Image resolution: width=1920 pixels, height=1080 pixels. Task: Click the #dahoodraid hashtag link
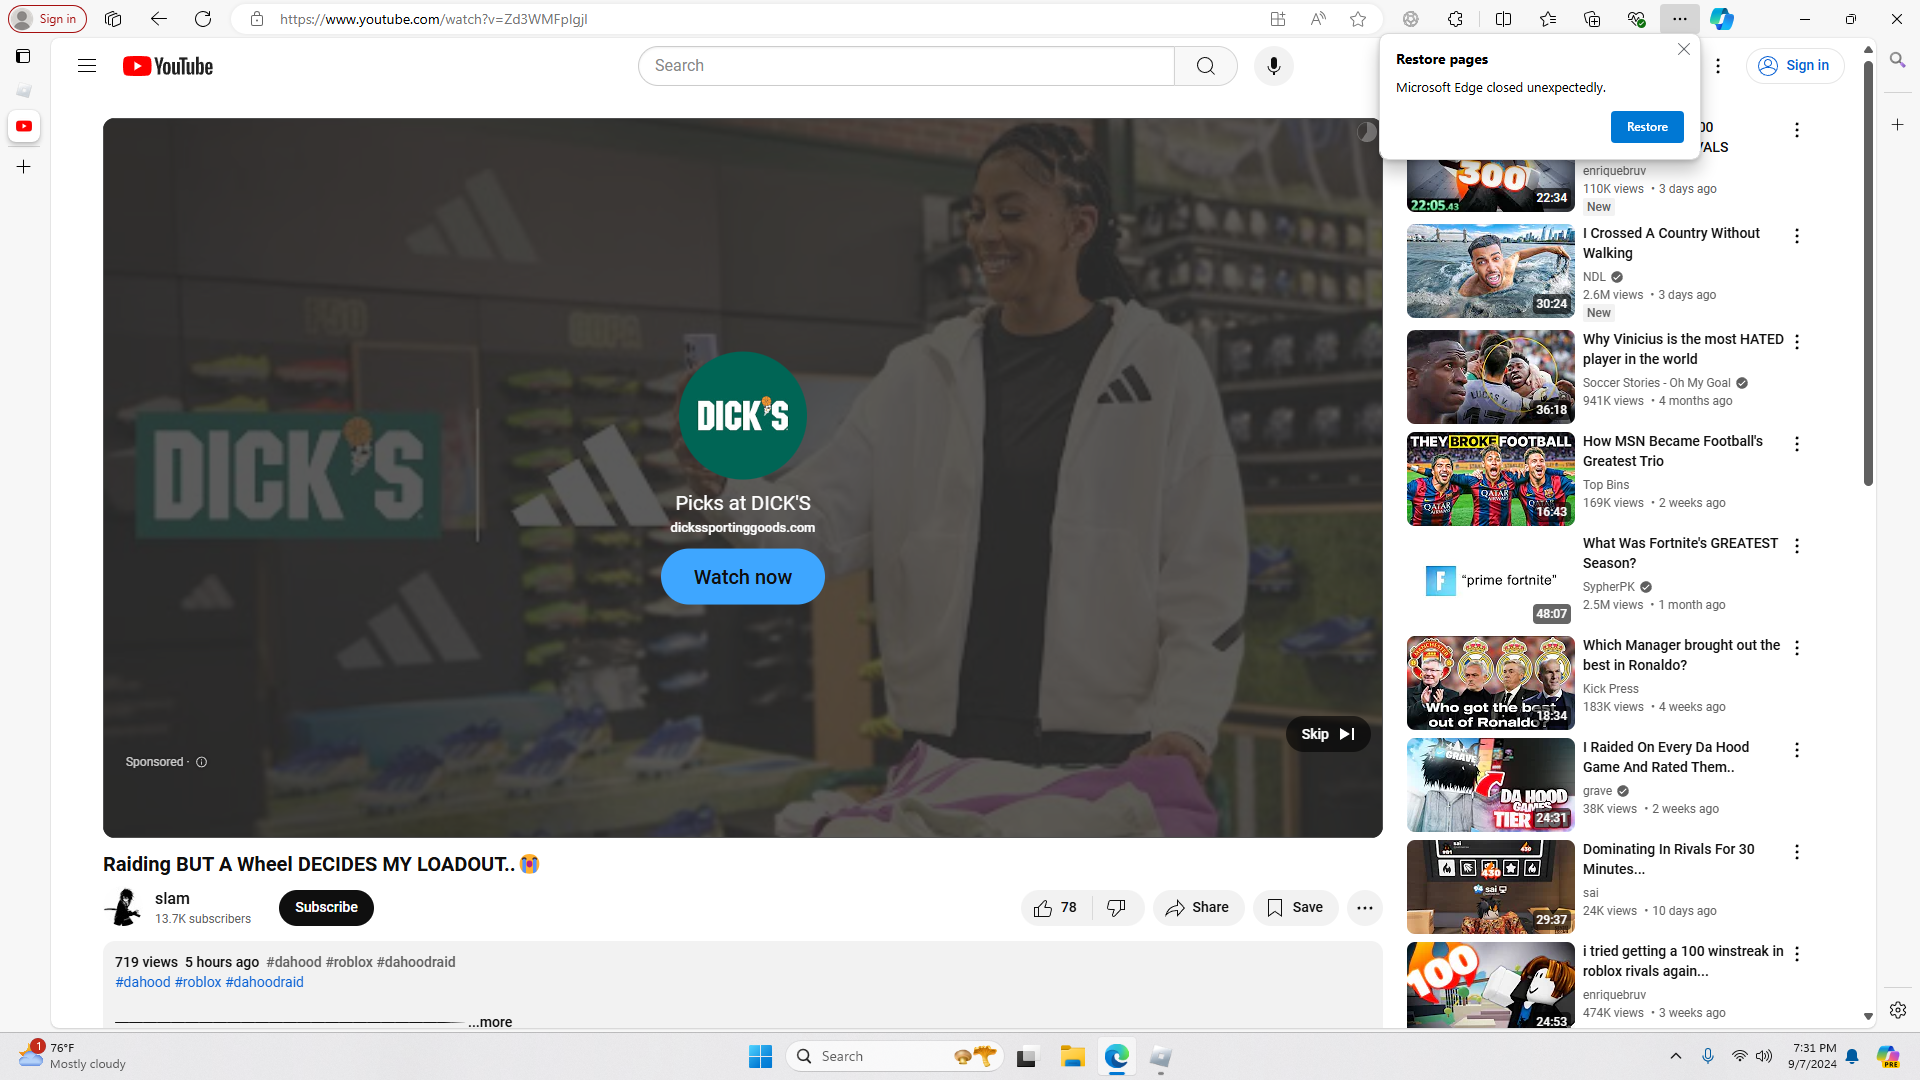tap(264, 982)
